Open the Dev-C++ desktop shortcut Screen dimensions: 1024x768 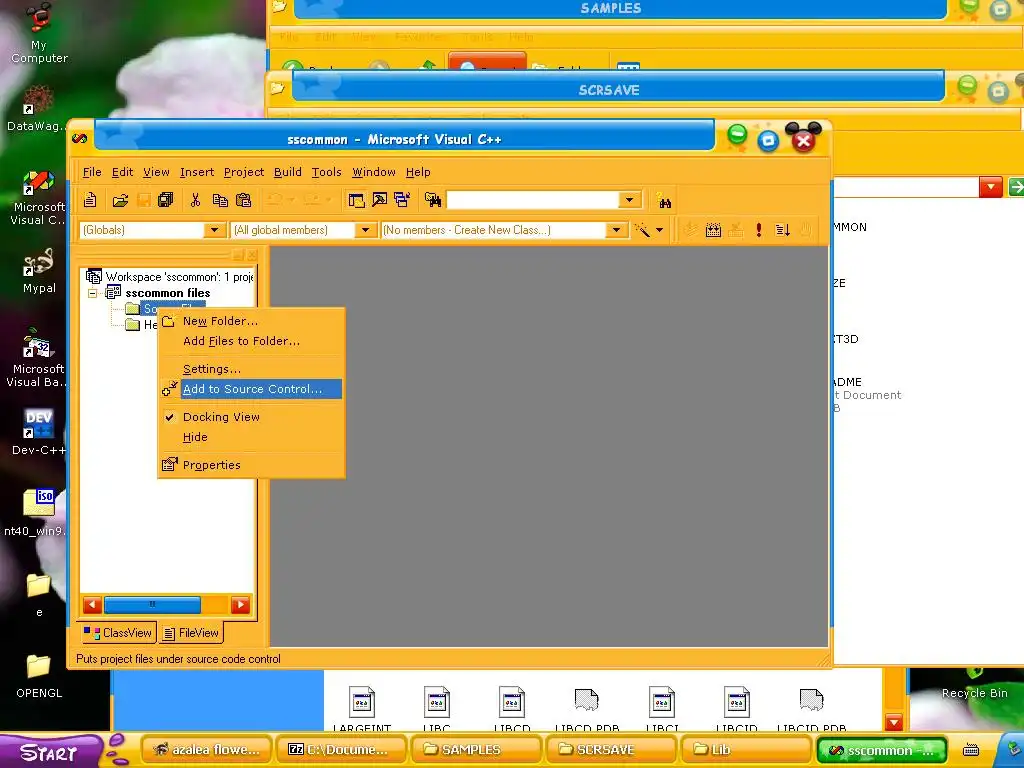pos(39,432)
